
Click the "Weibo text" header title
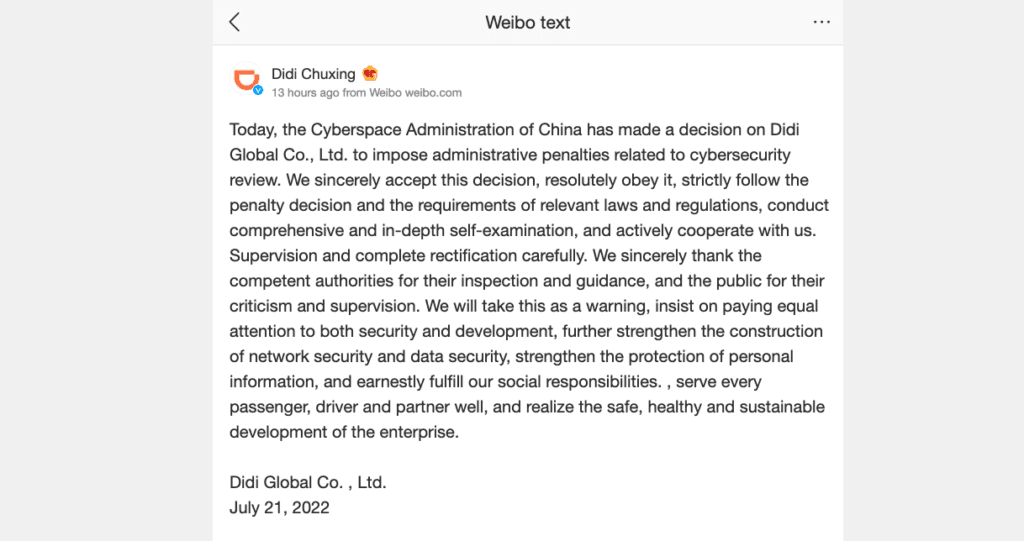528,22
